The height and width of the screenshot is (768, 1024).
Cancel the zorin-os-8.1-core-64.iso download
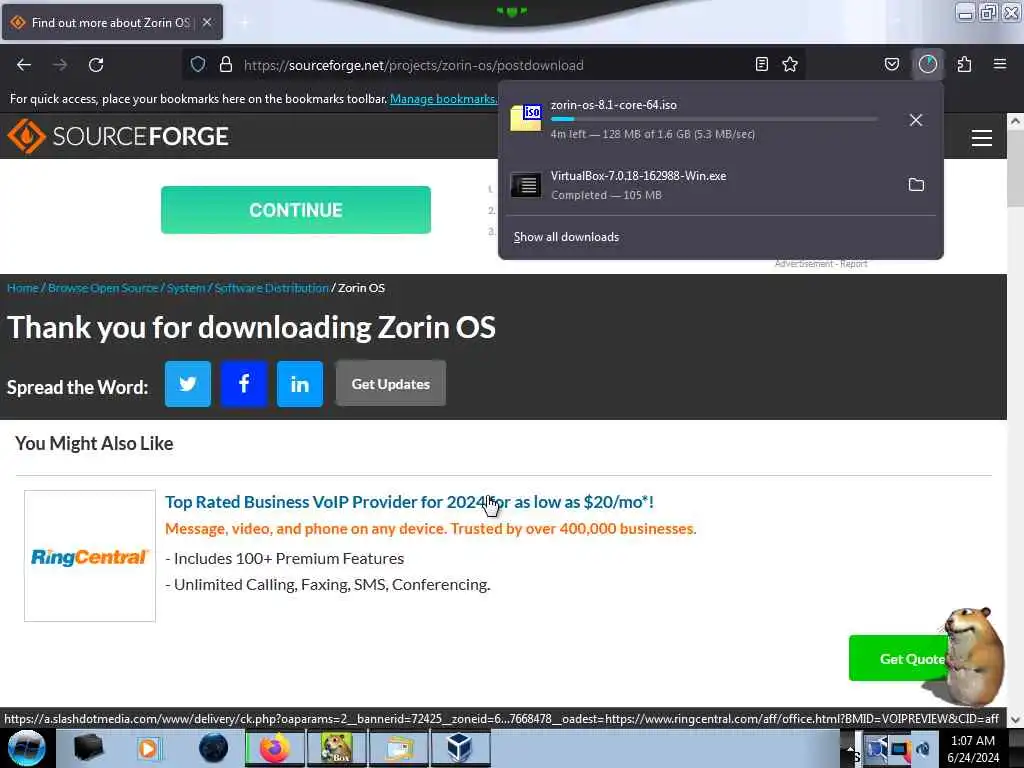[916, 120]
